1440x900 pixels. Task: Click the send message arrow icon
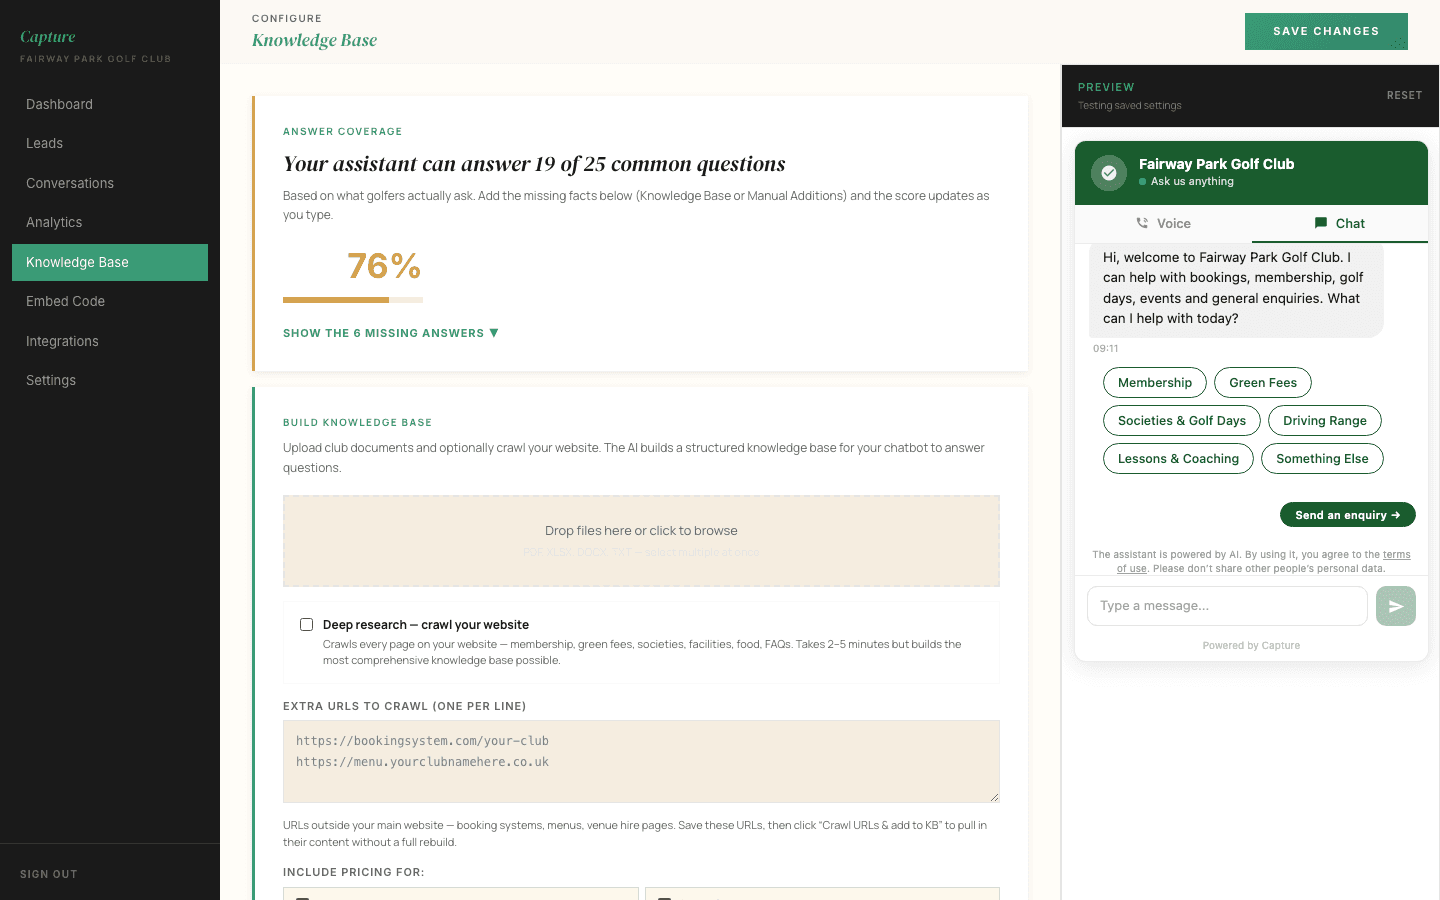[1396, 606]
